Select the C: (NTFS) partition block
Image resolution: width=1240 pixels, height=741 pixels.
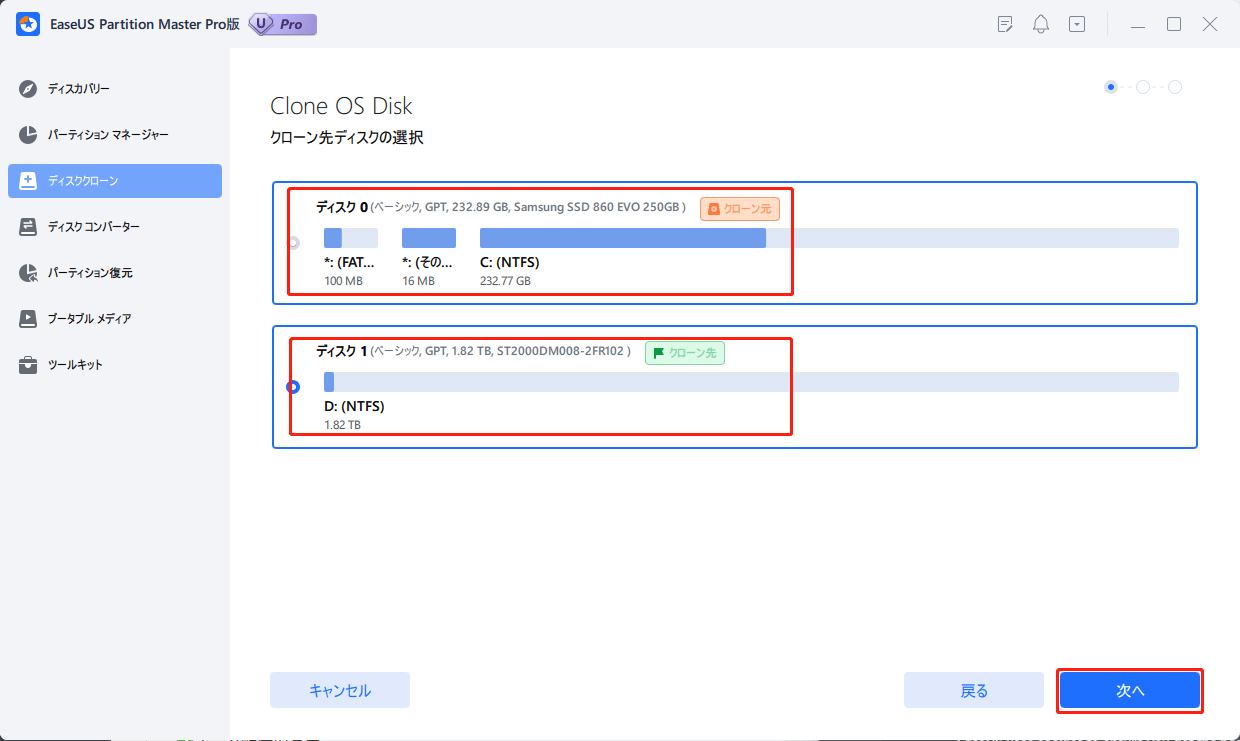[x=622, y=237]
